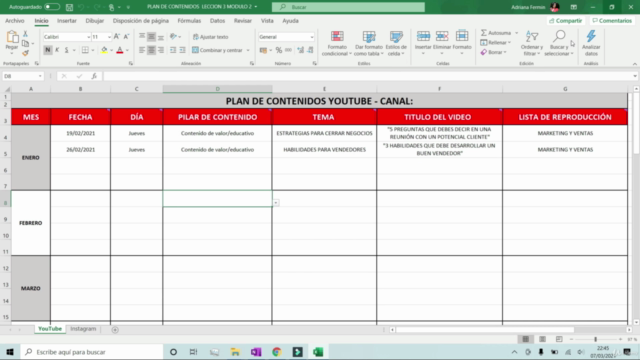The height and width of the screenshot is (360, 640).
Task: Adjust the zoom slider in status bar
Action: pyautogui.click(x=596, y=339)
